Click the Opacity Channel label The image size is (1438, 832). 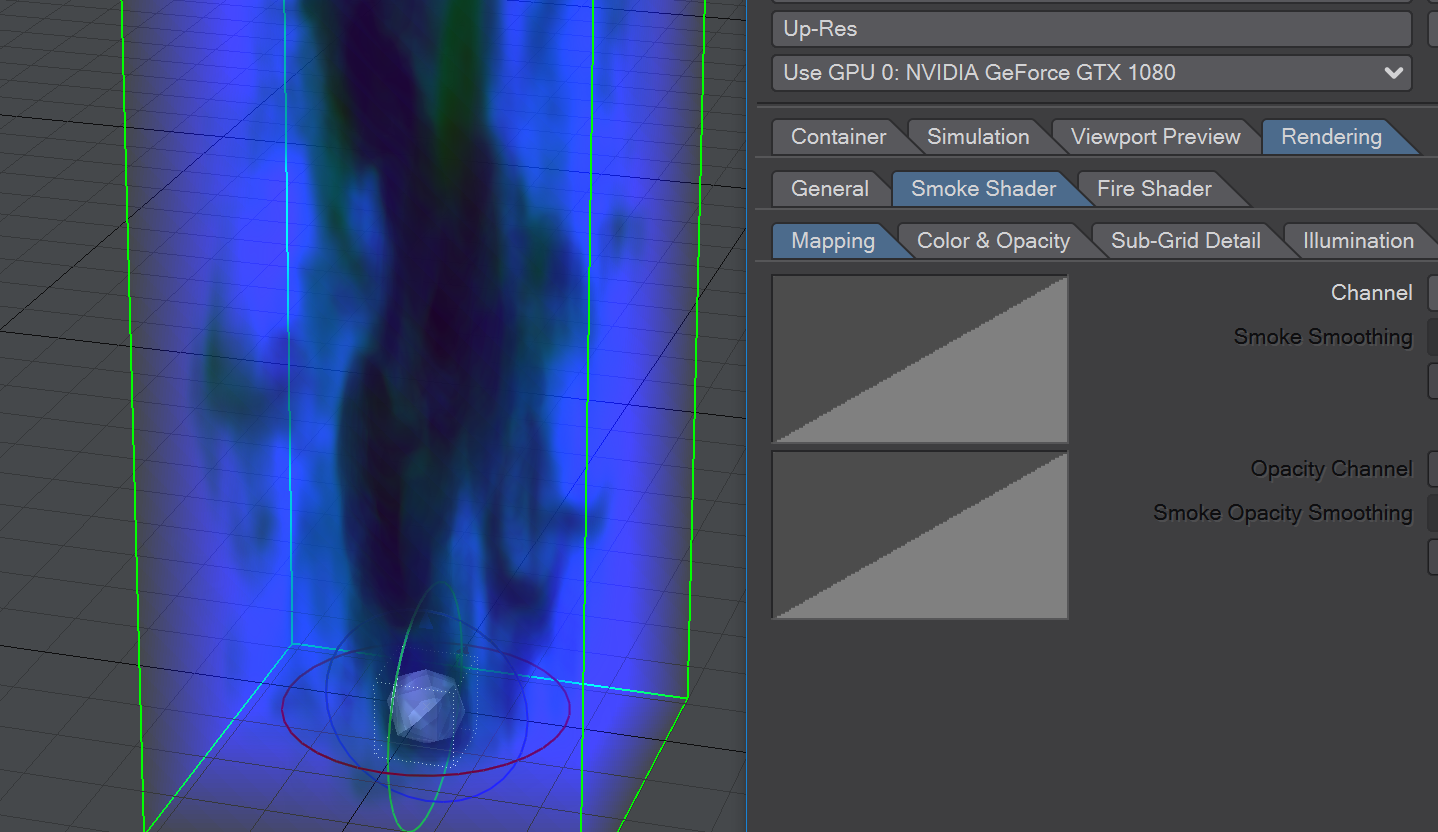pyautogui.click(x=1331, y=469)
